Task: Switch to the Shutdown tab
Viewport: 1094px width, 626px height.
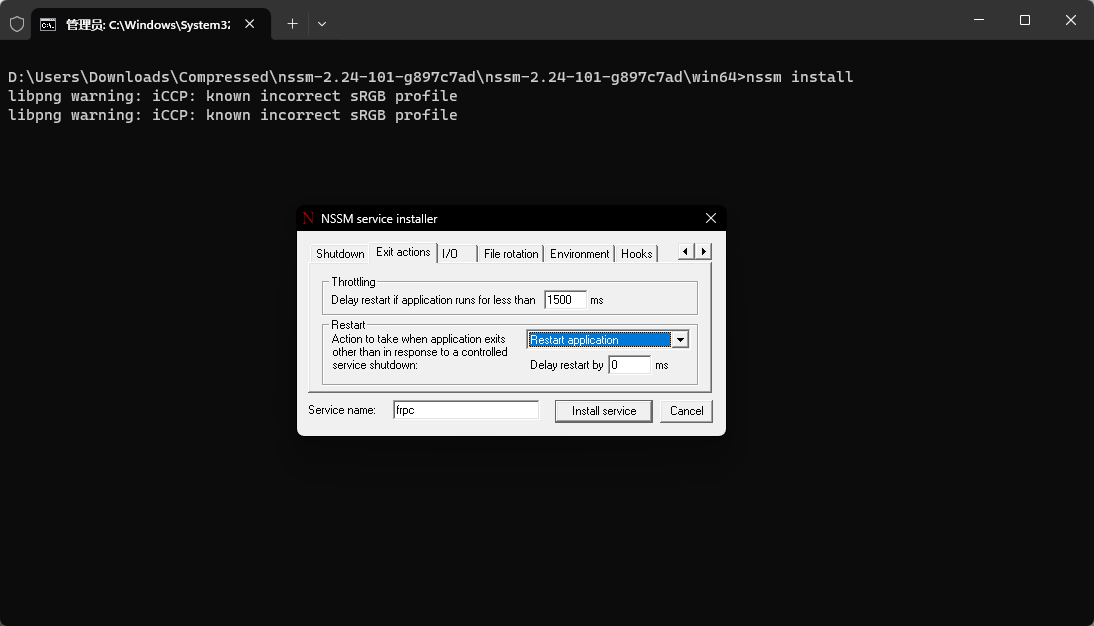Action: pos(340,253)
